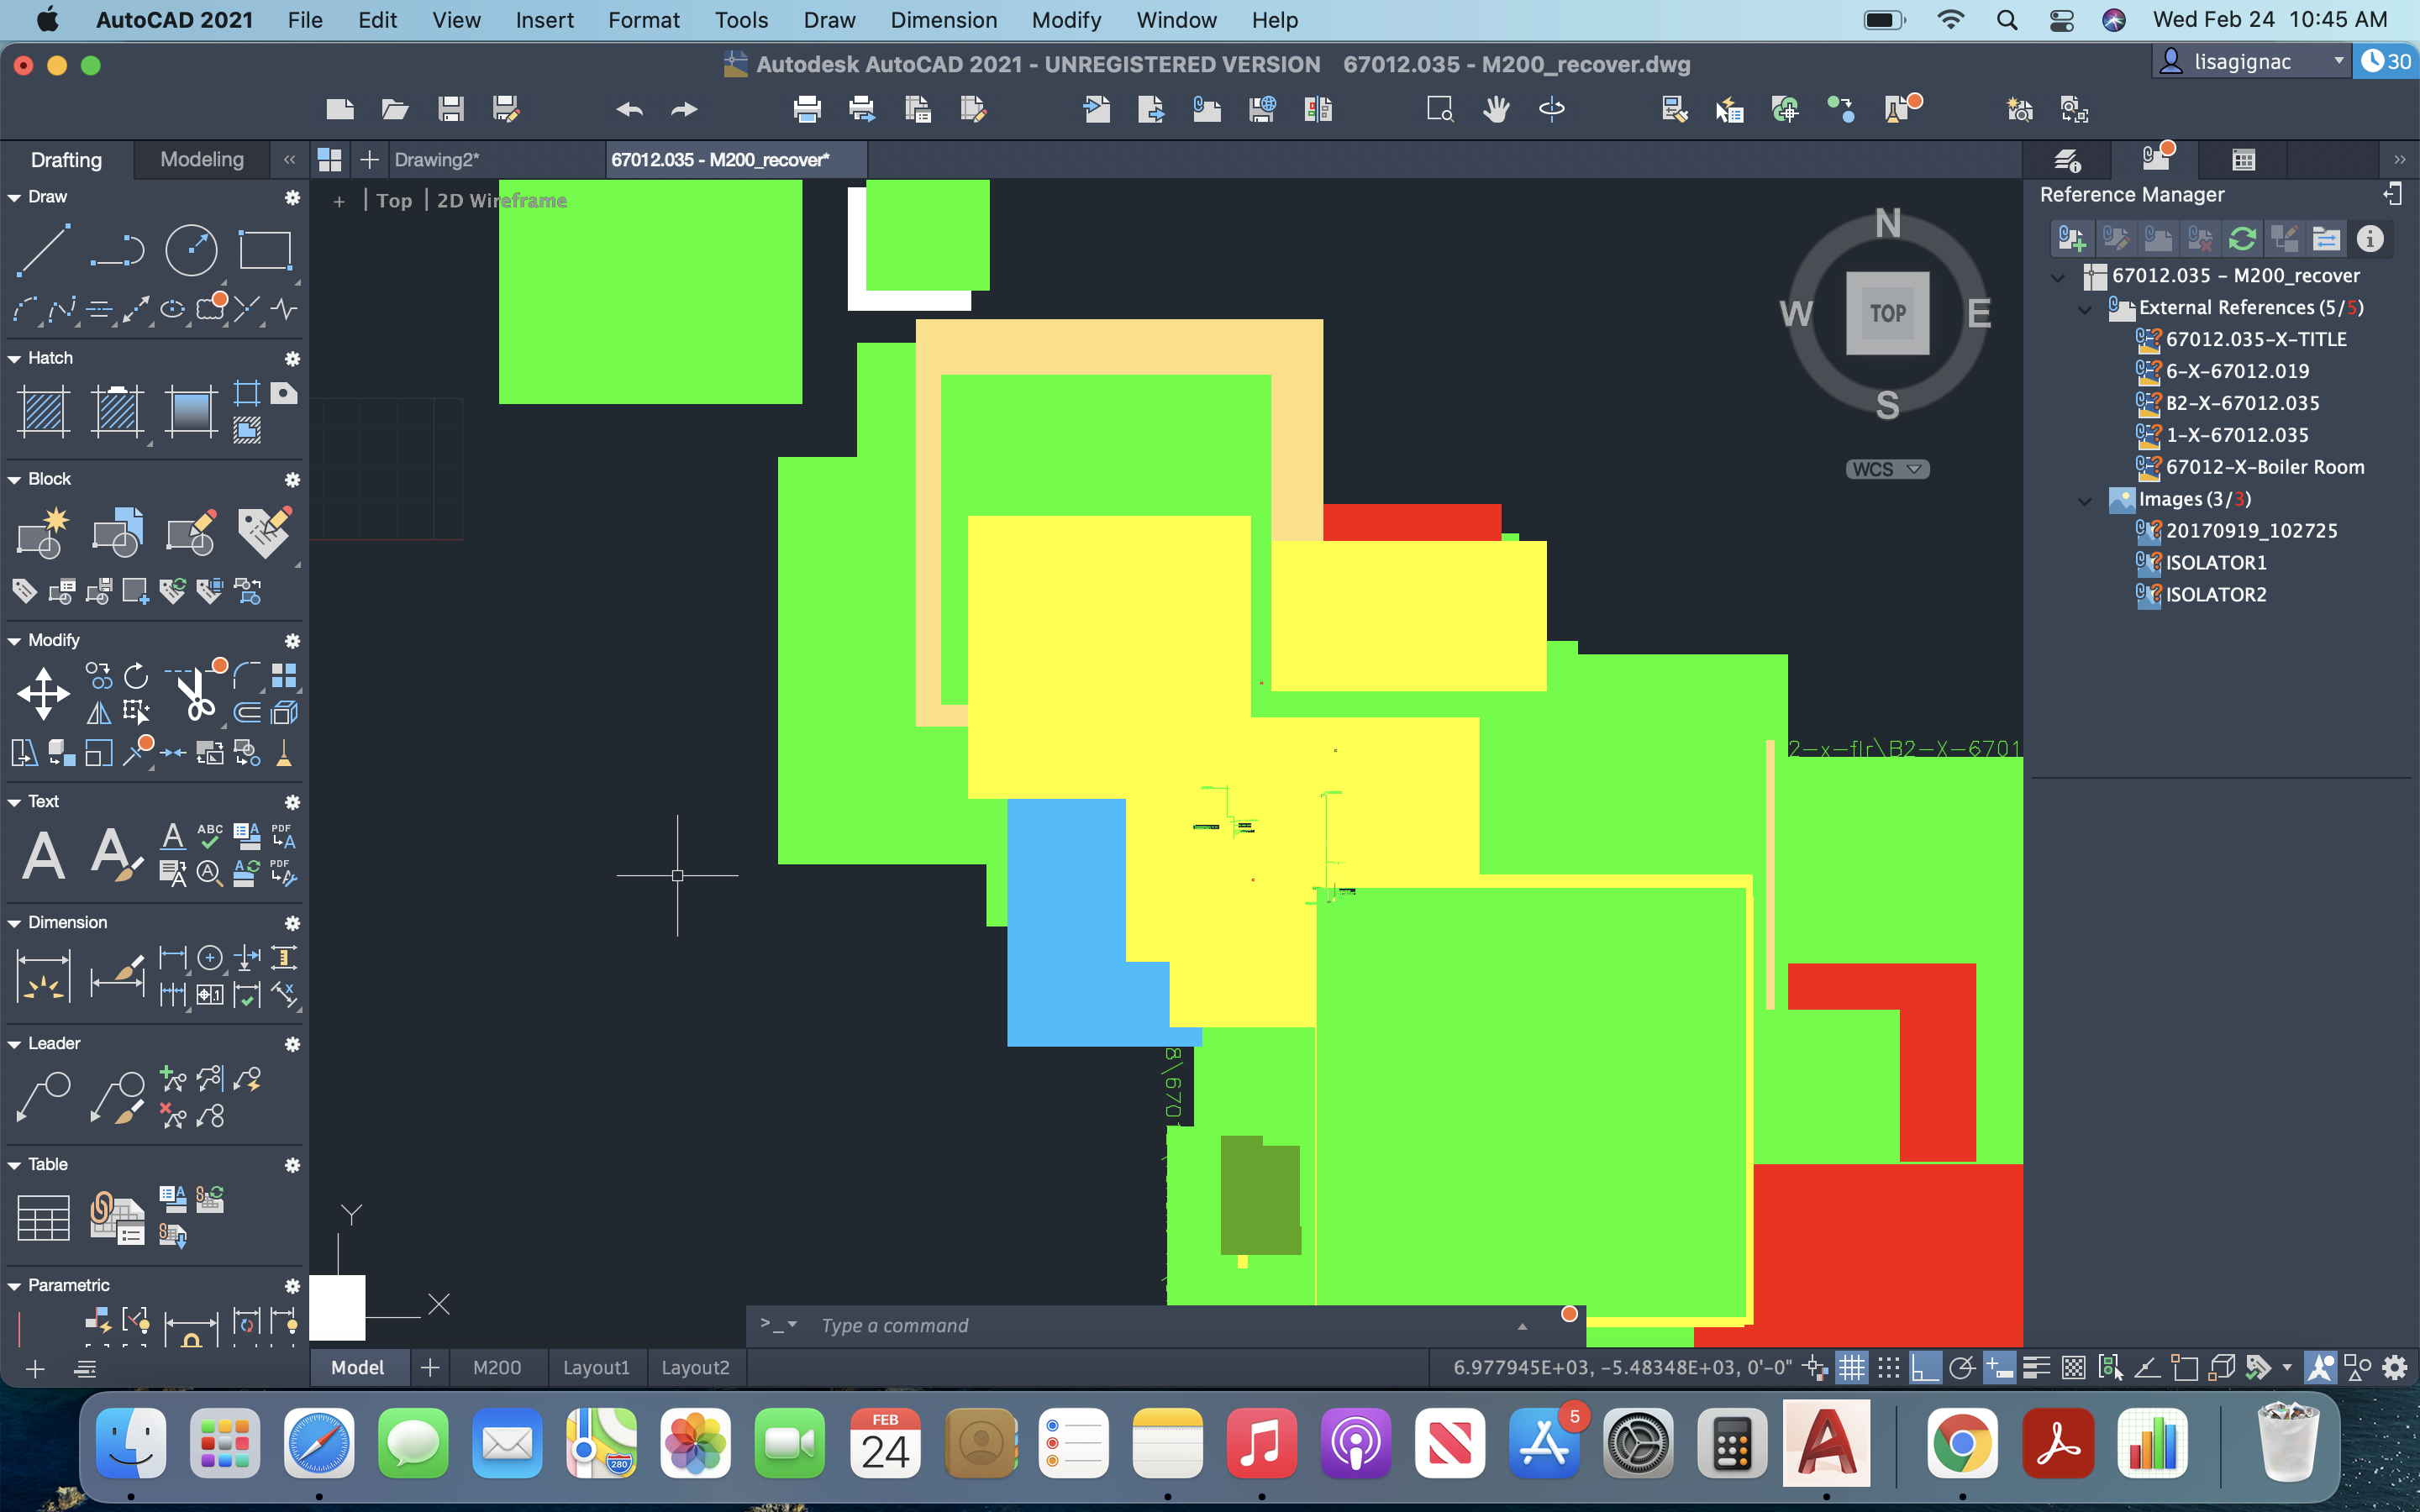2420x1512 pixels.
Task: Toggle grid display in the status bar
Action: 1852,1367
